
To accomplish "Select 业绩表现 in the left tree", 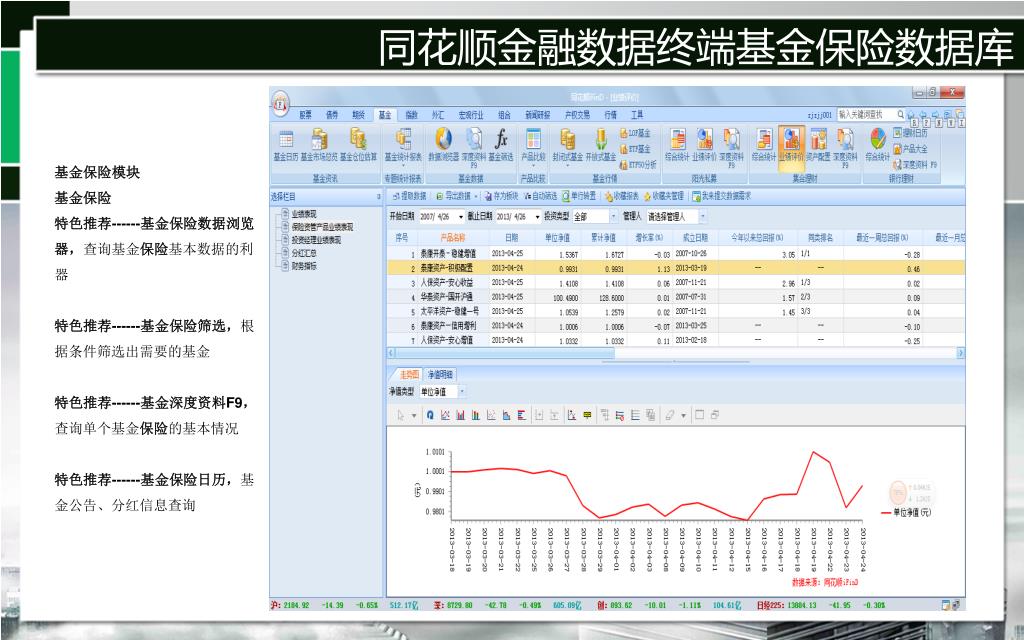I will tap(304, 214).
